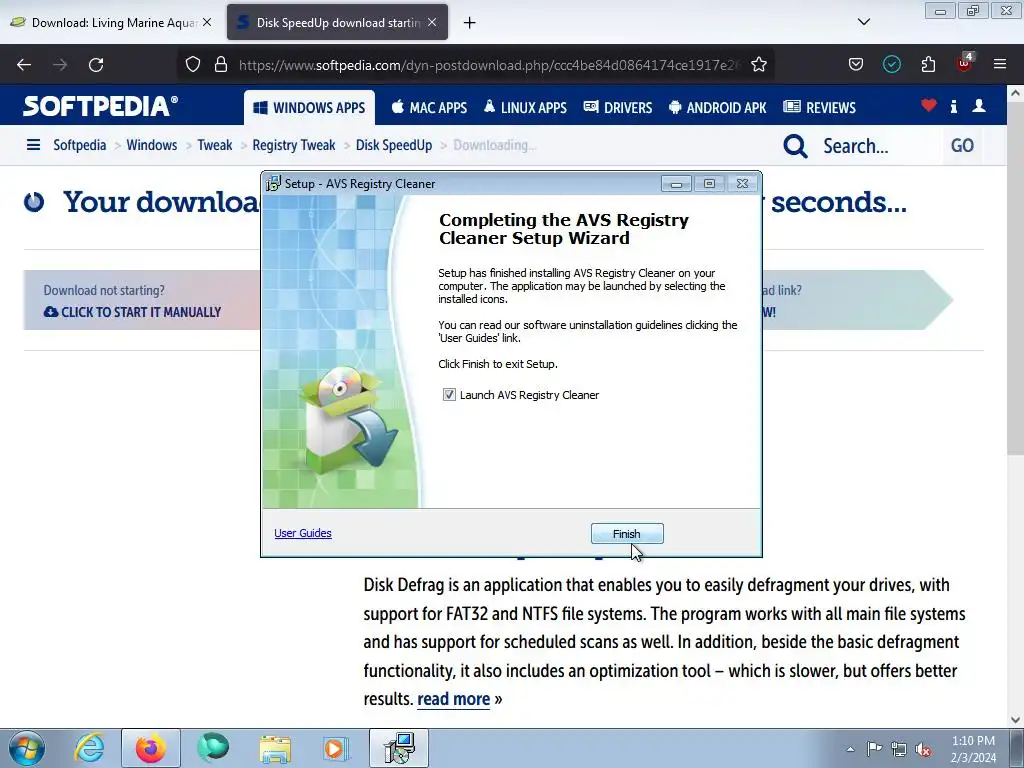Click scrollbar down arrow on page
Image resolution: width=1024 pixels, height=768 pixels.
[1016, 719]
